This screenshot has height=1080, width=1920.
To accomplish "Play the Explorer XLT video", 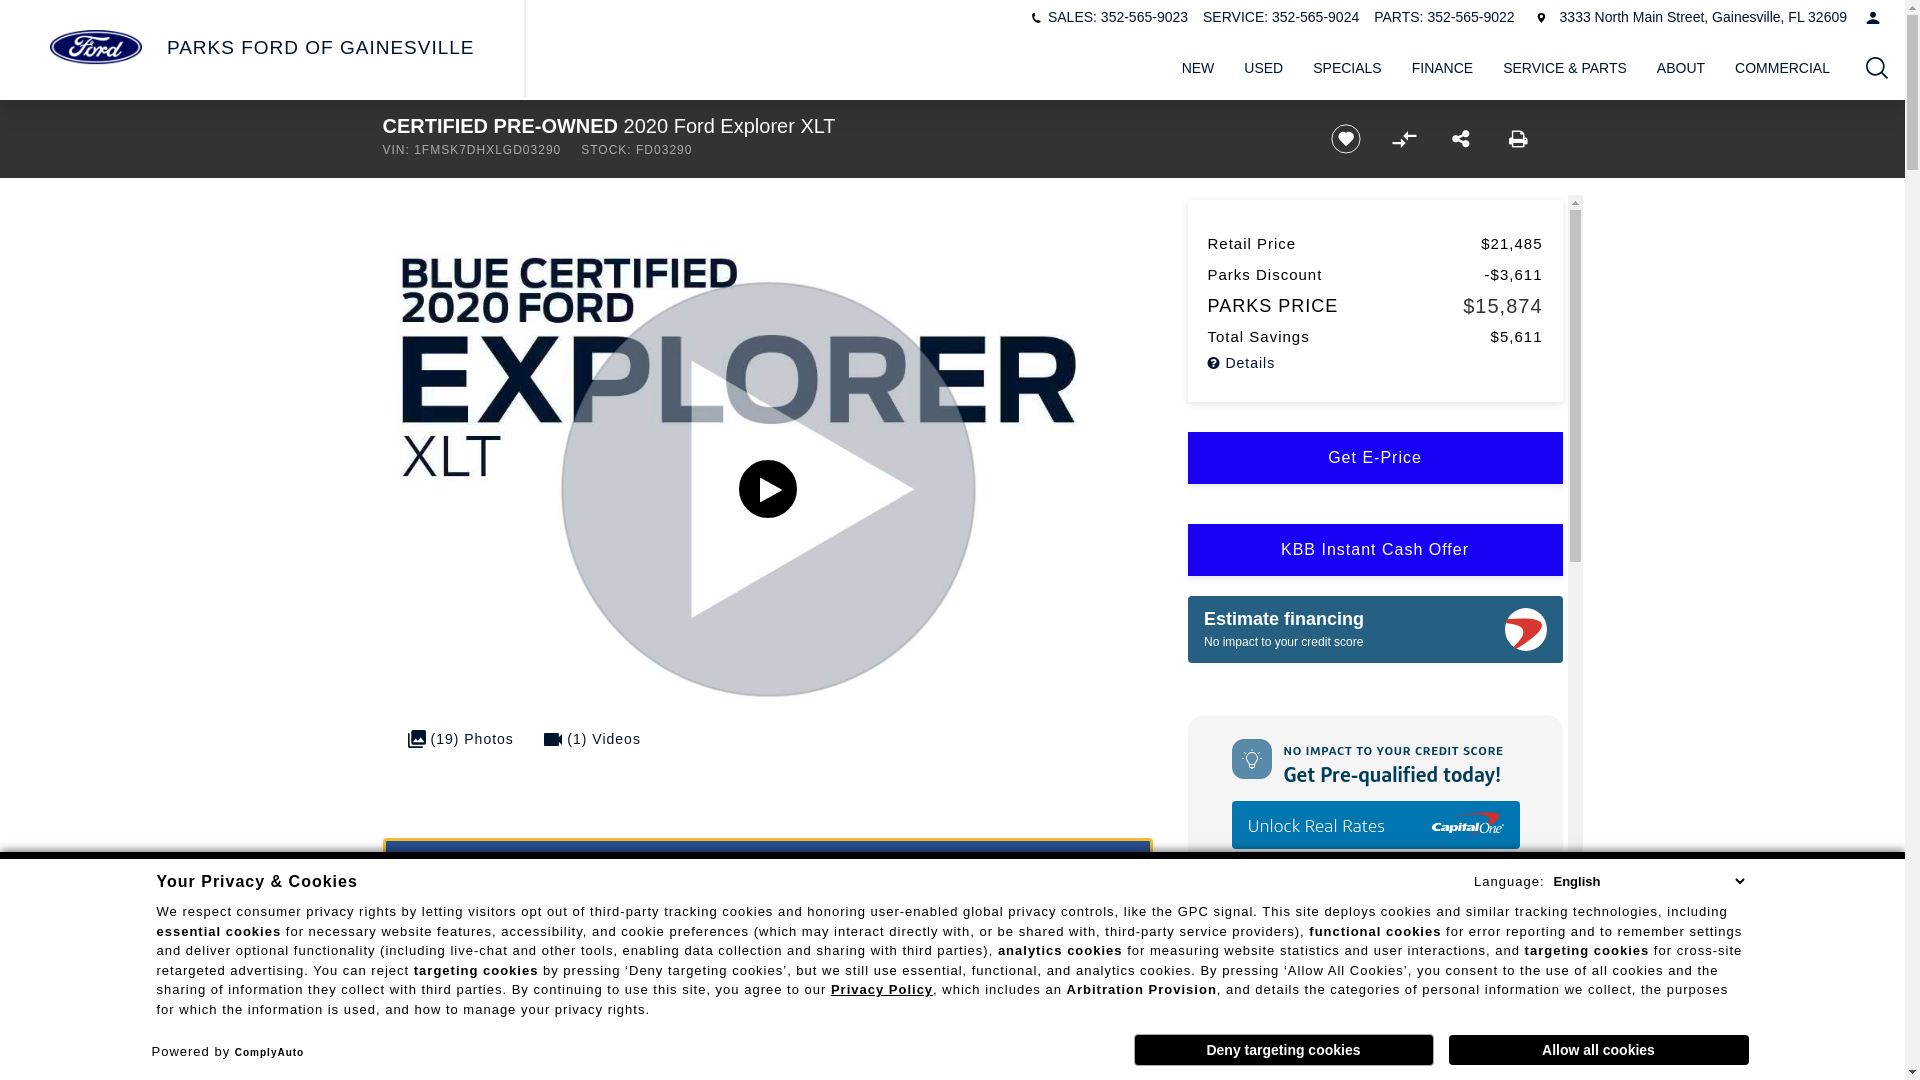I will tap(767, 489).
